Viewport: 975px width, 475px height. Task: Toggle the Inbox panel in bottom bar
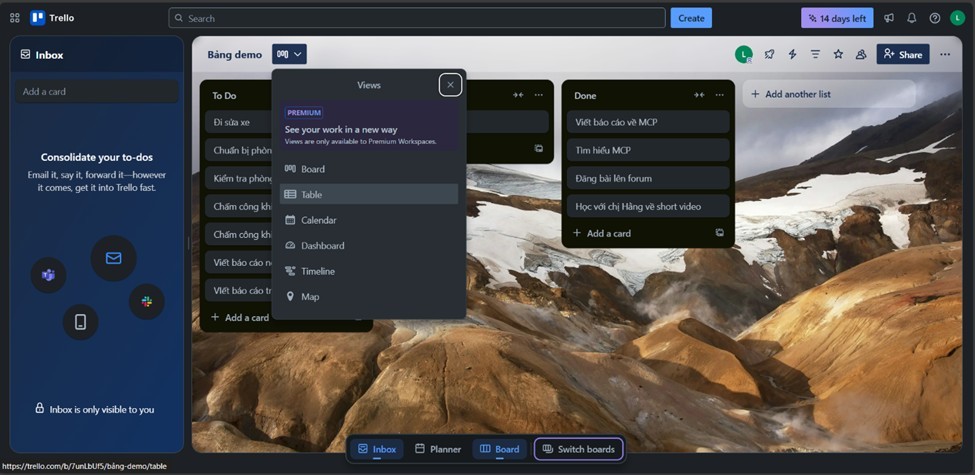click(x=377, y=449)
